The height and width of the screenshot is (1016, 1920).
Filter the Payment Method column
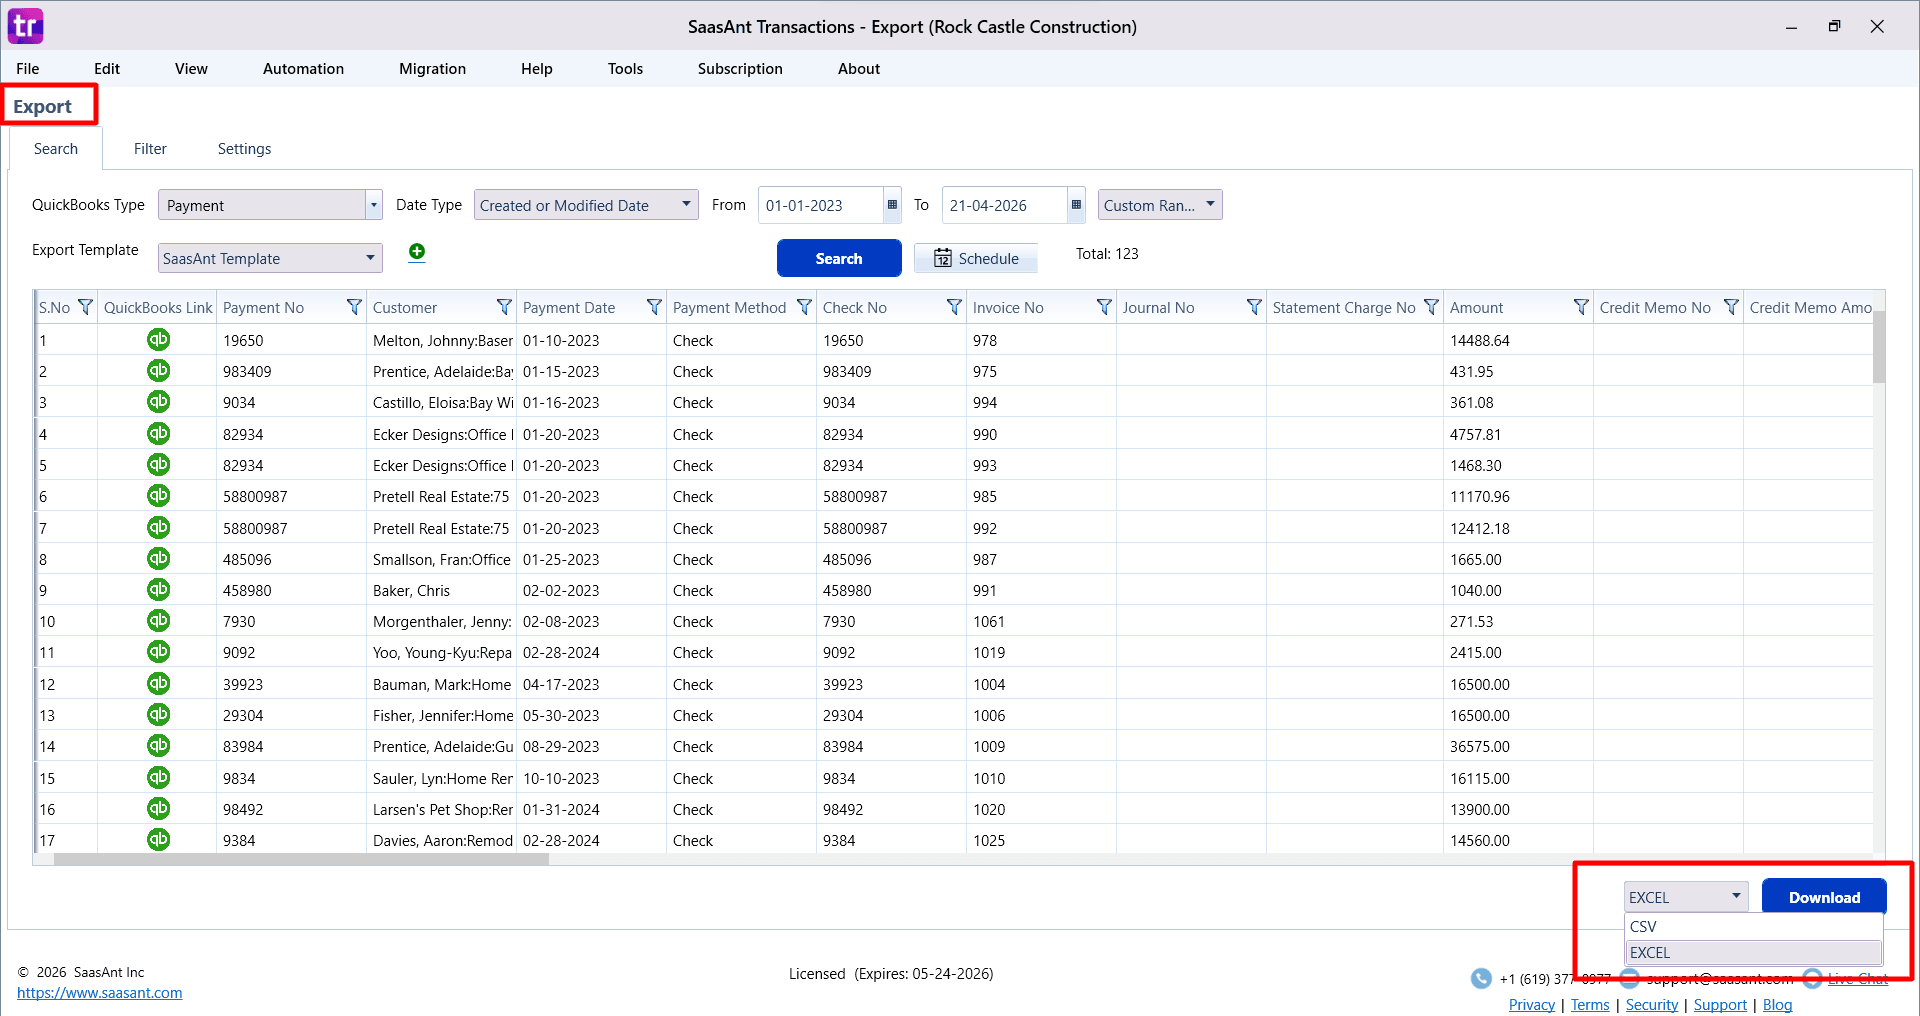coord(804,307)
